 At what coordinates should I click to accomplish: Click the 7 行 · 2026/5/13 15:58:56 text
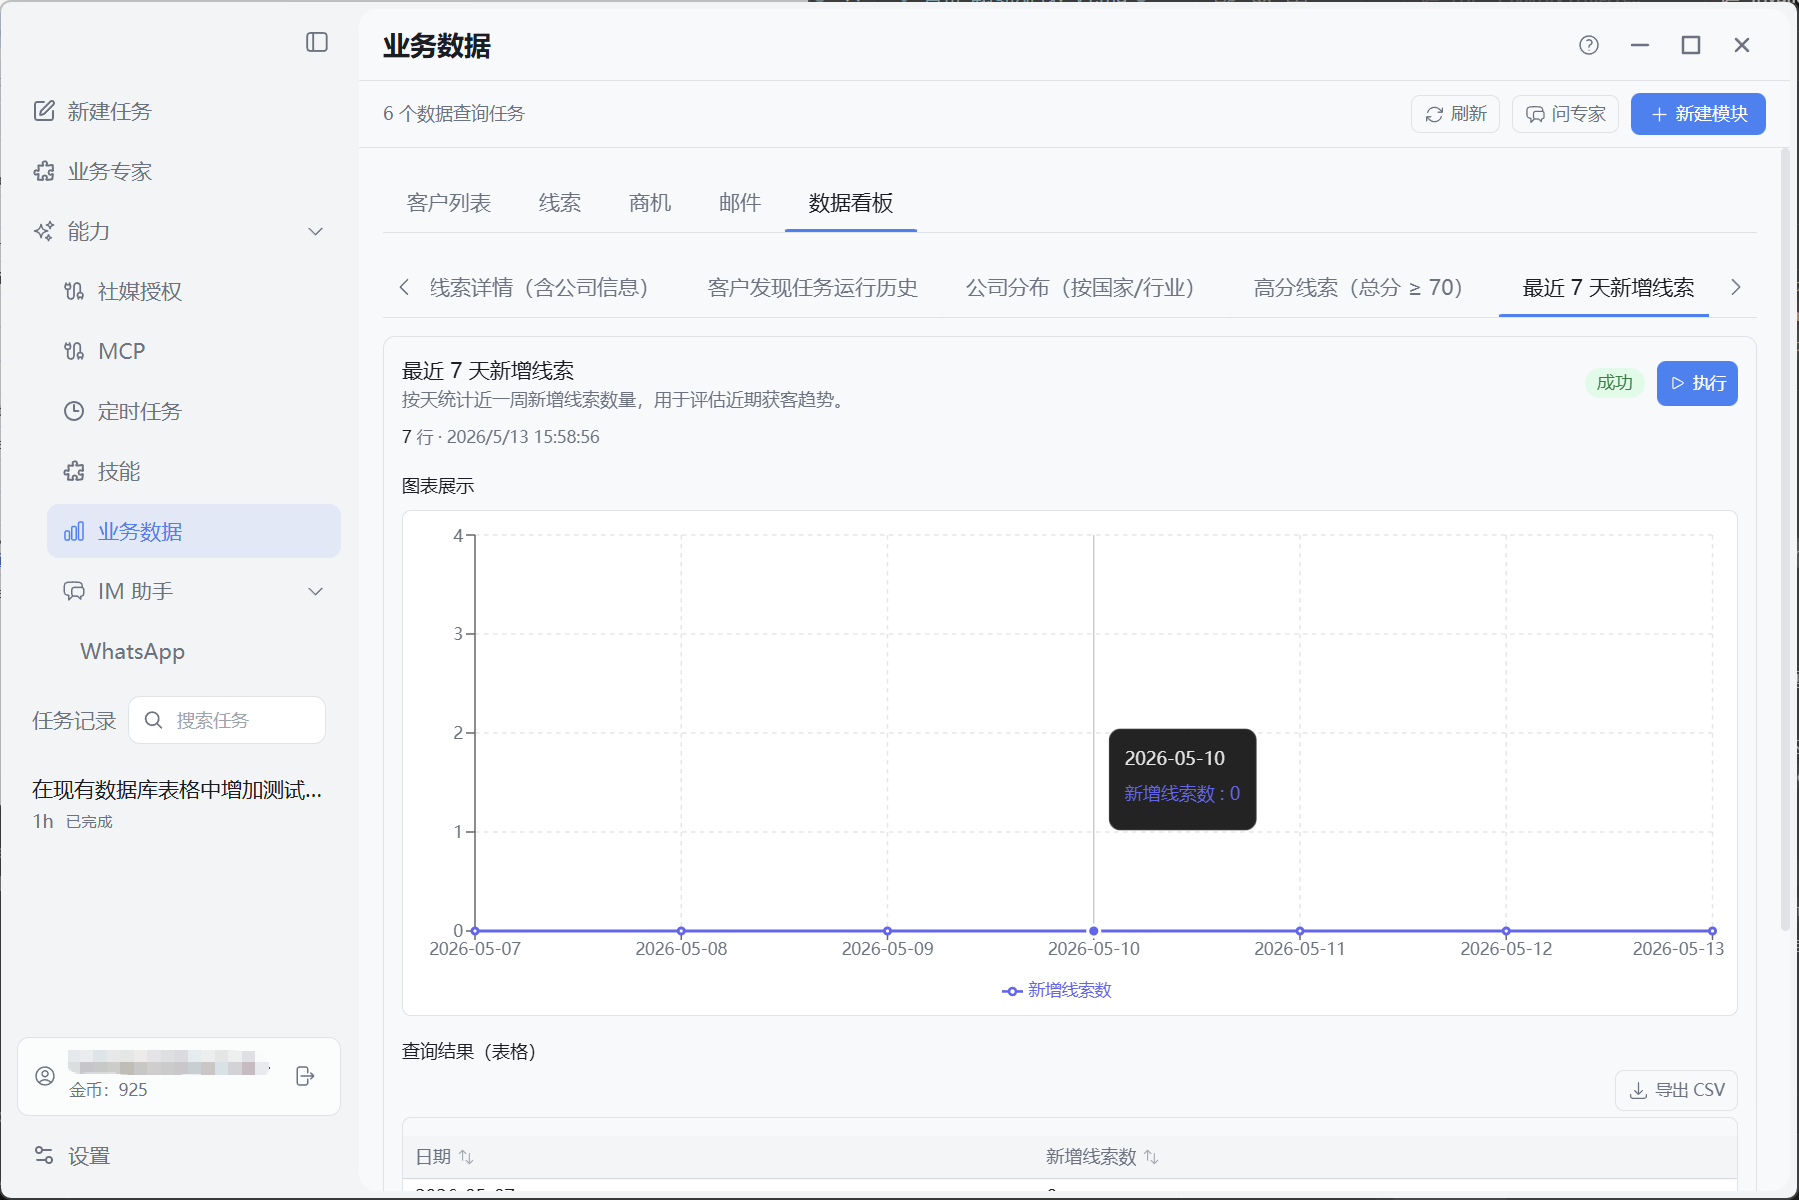[x=501, y=437]
